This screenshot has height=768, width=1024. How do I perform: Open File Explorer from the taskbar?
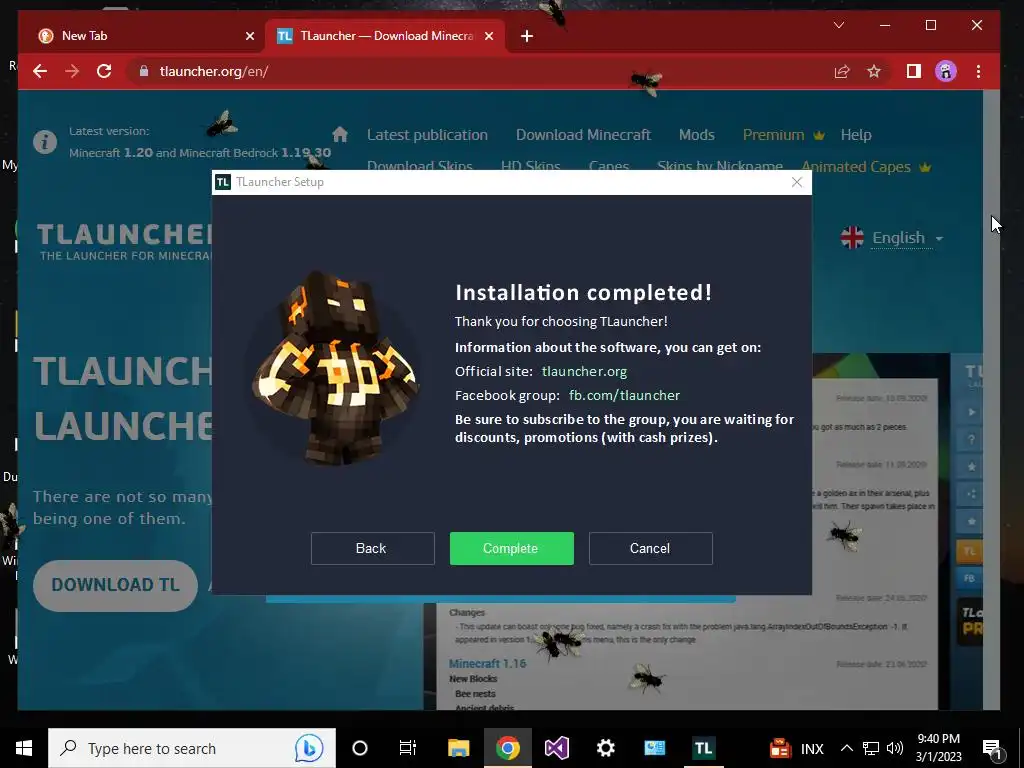458,748
